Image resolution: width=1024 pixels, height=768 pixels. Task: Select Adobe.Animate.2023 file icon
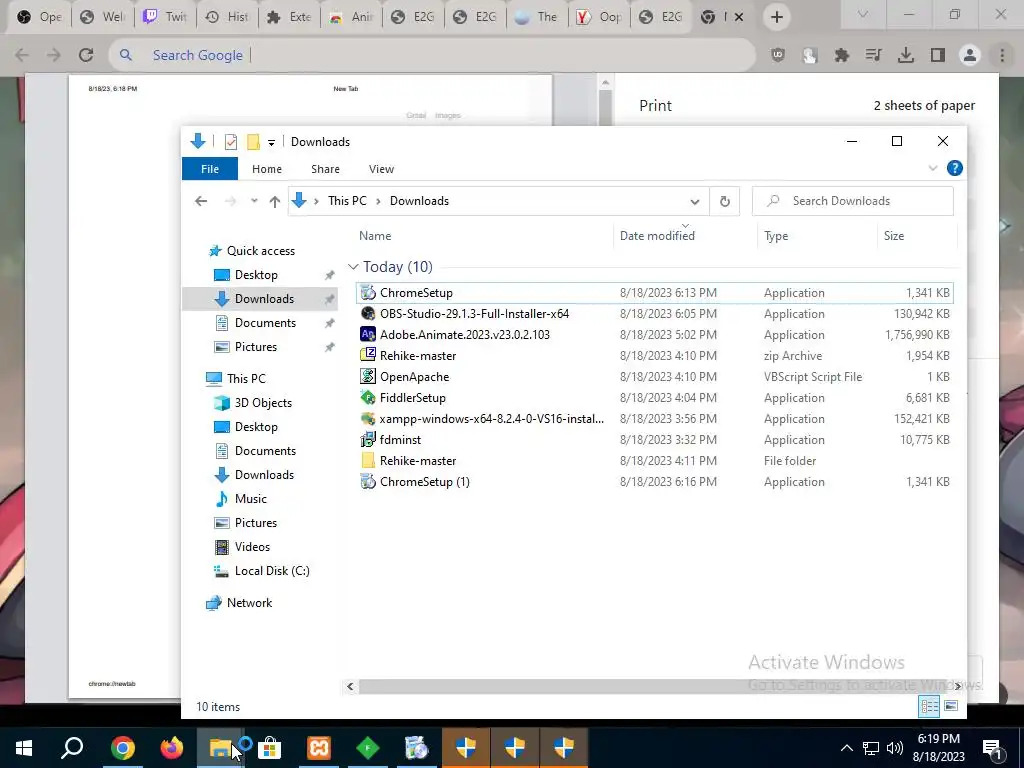[x=368, y=334]
